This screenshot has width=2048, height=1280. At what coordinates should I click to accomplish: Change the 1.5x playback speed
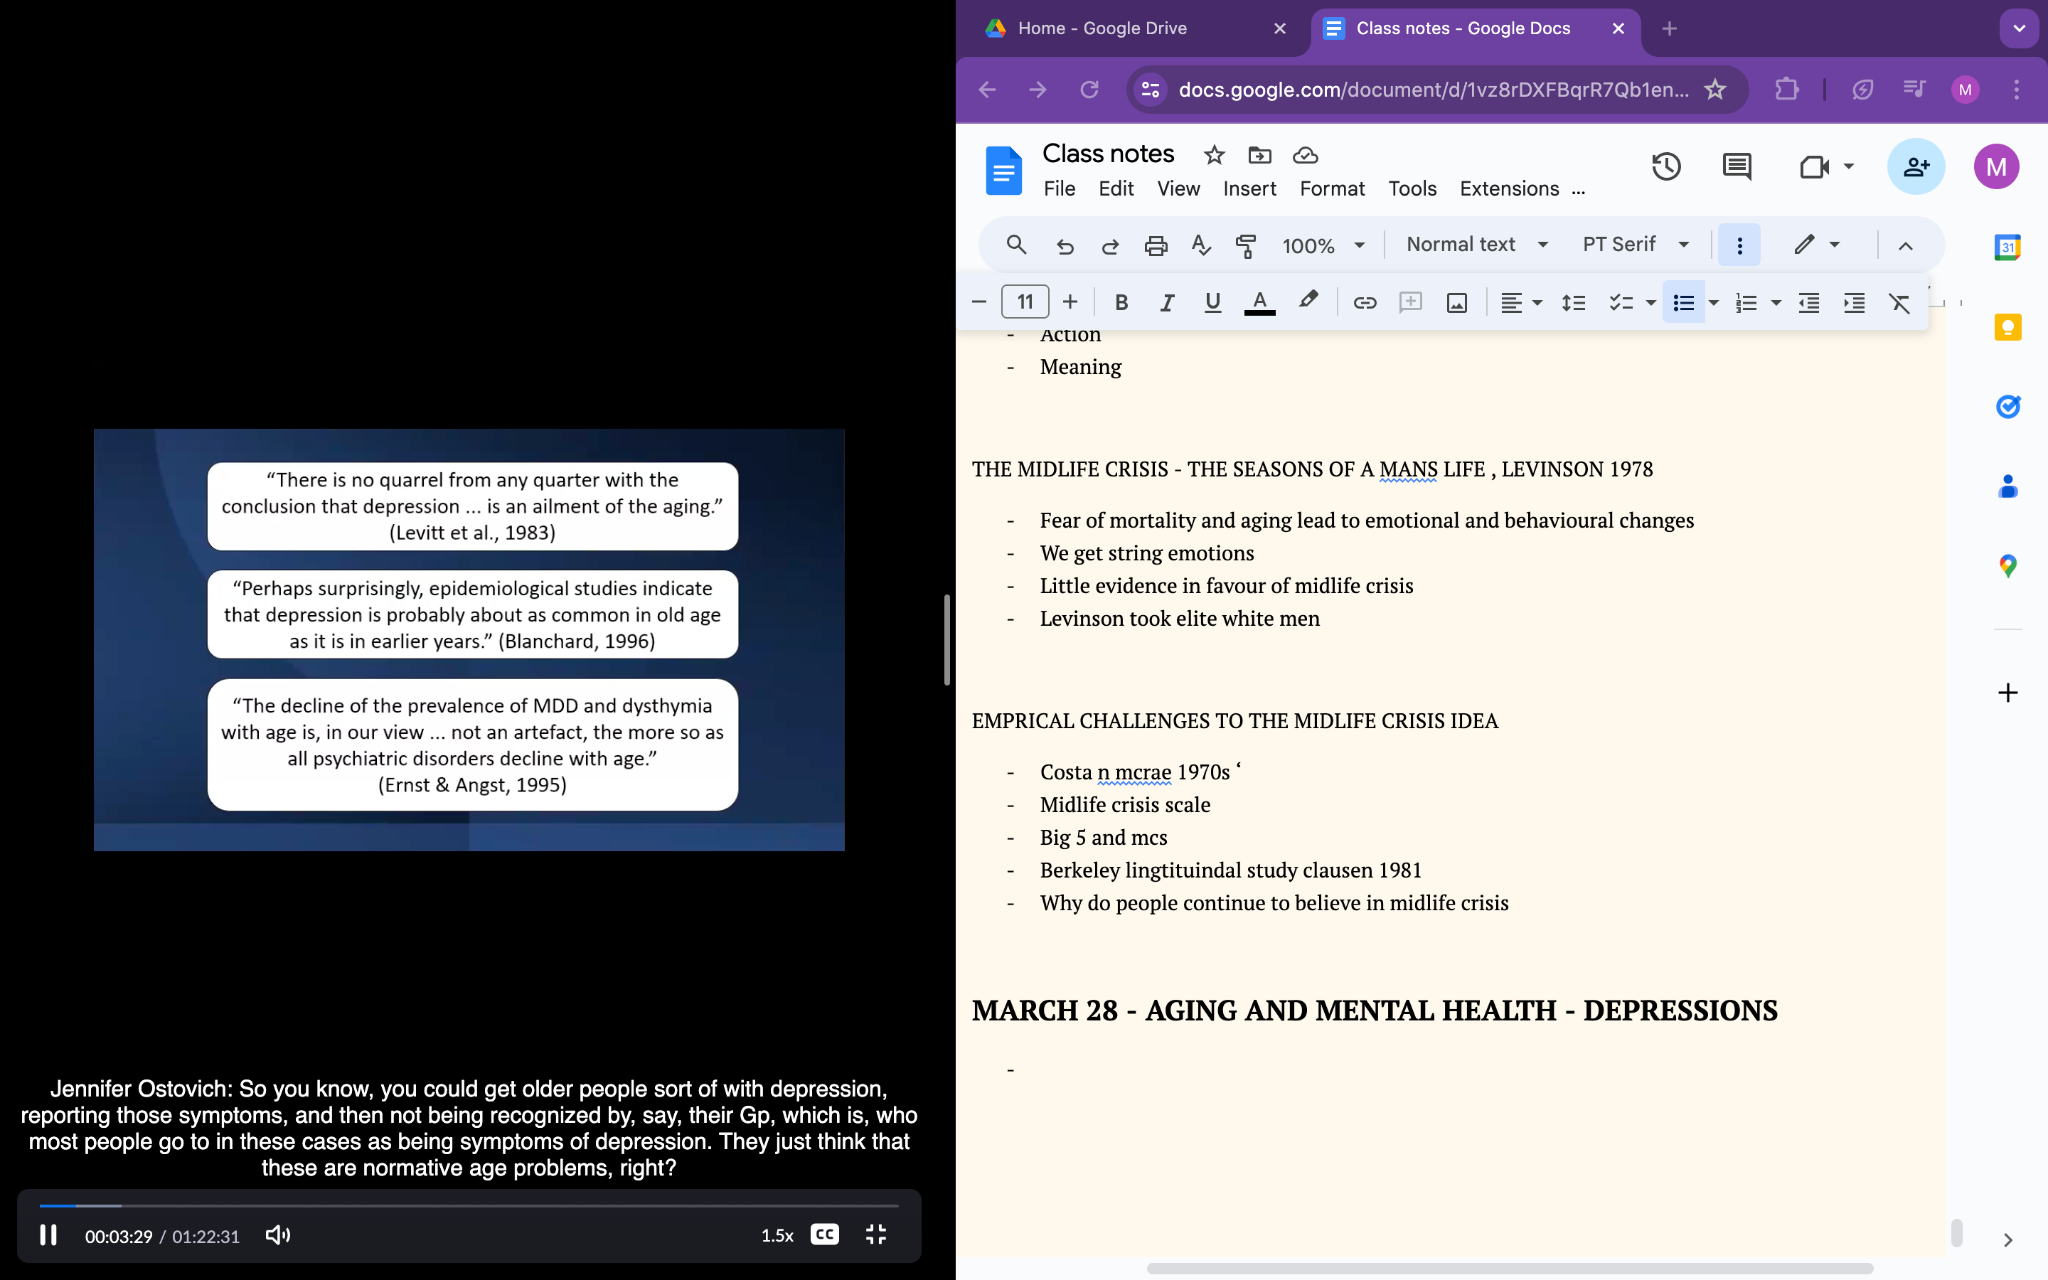point(777,1236)
